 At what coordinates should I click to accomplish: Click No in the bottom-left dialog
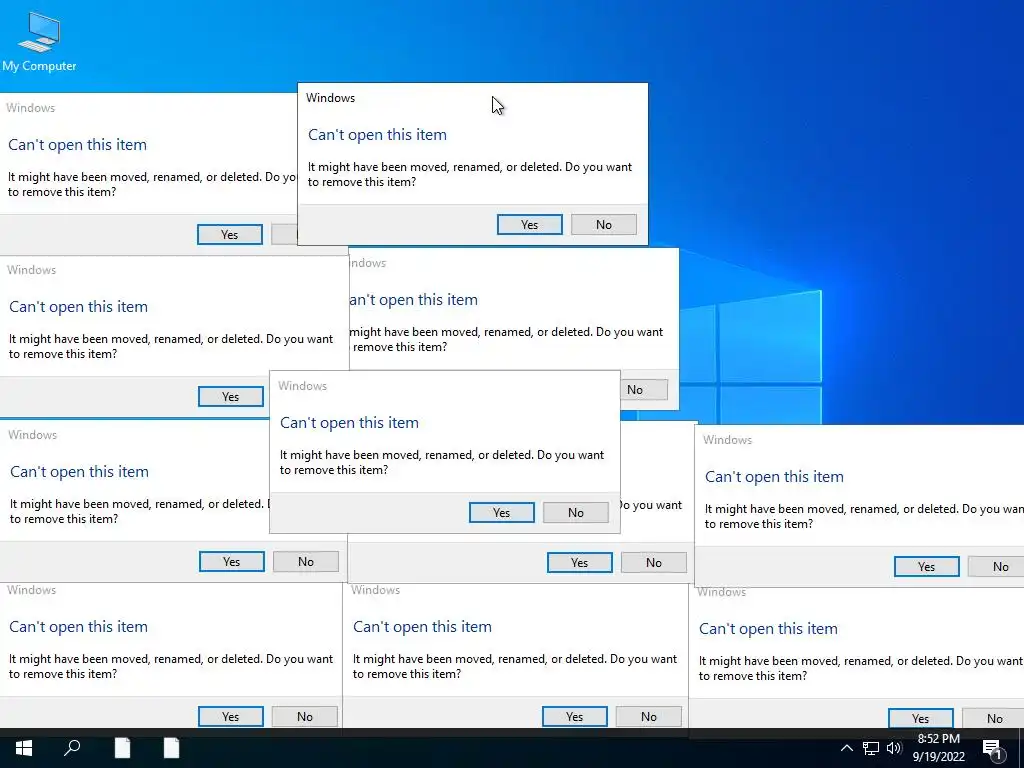[x=305, y=716]
